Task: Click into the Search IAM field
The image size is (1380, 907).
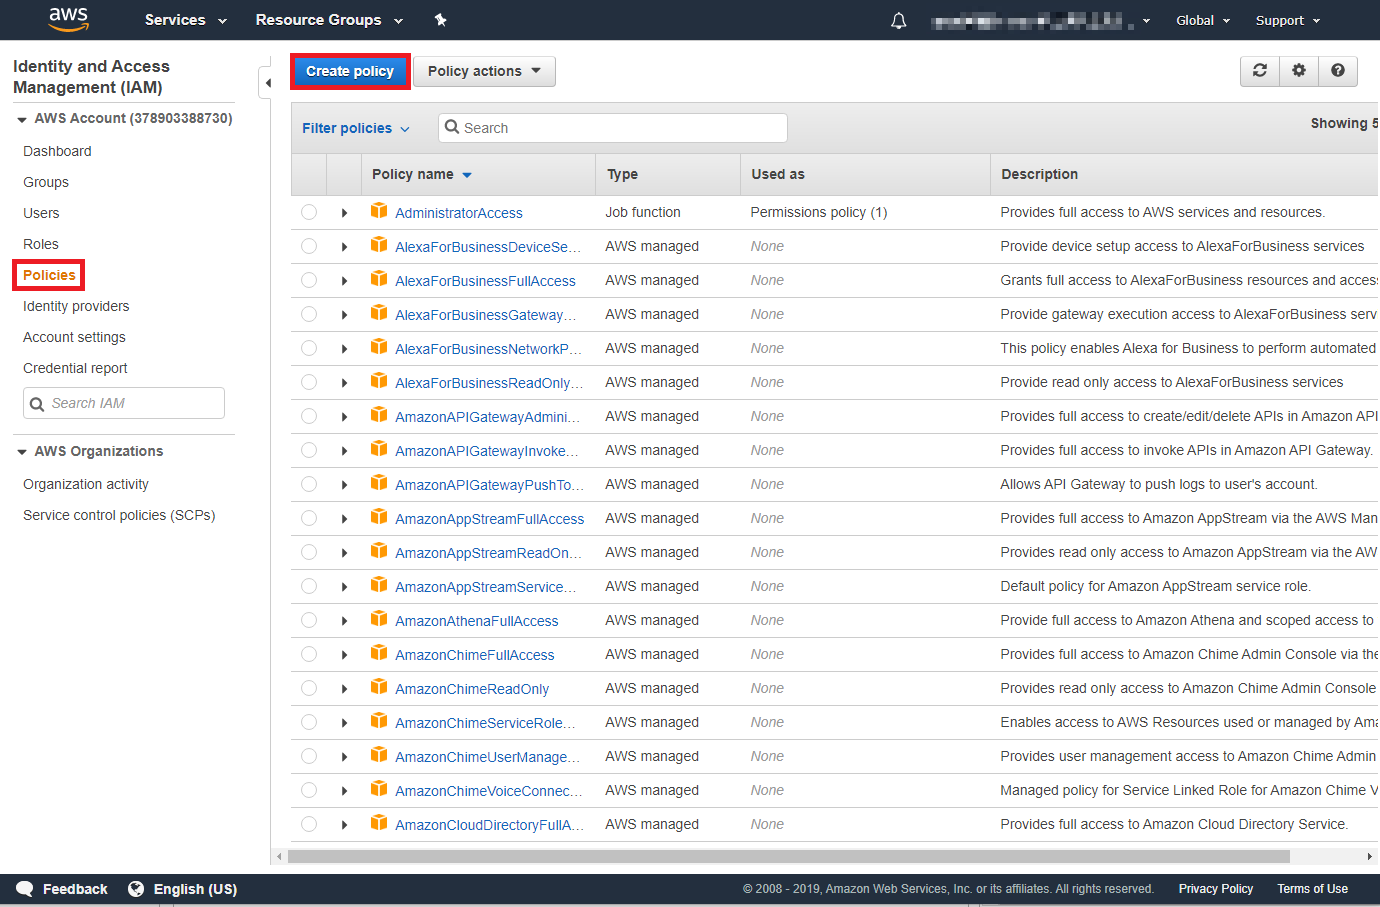Action: coord(124,403)
